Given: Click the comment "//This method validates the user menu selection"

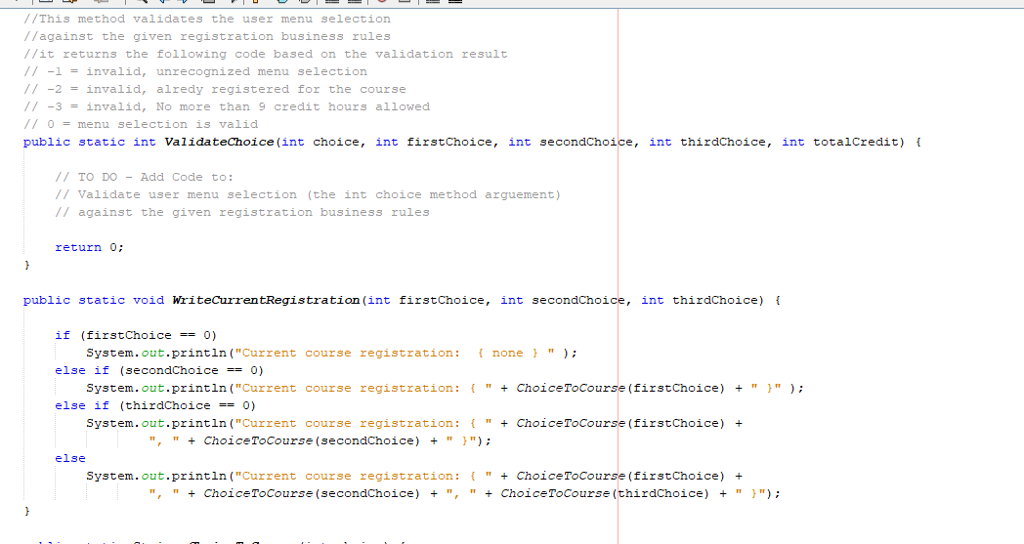Looking at the screenshot, I should point(207,19).
